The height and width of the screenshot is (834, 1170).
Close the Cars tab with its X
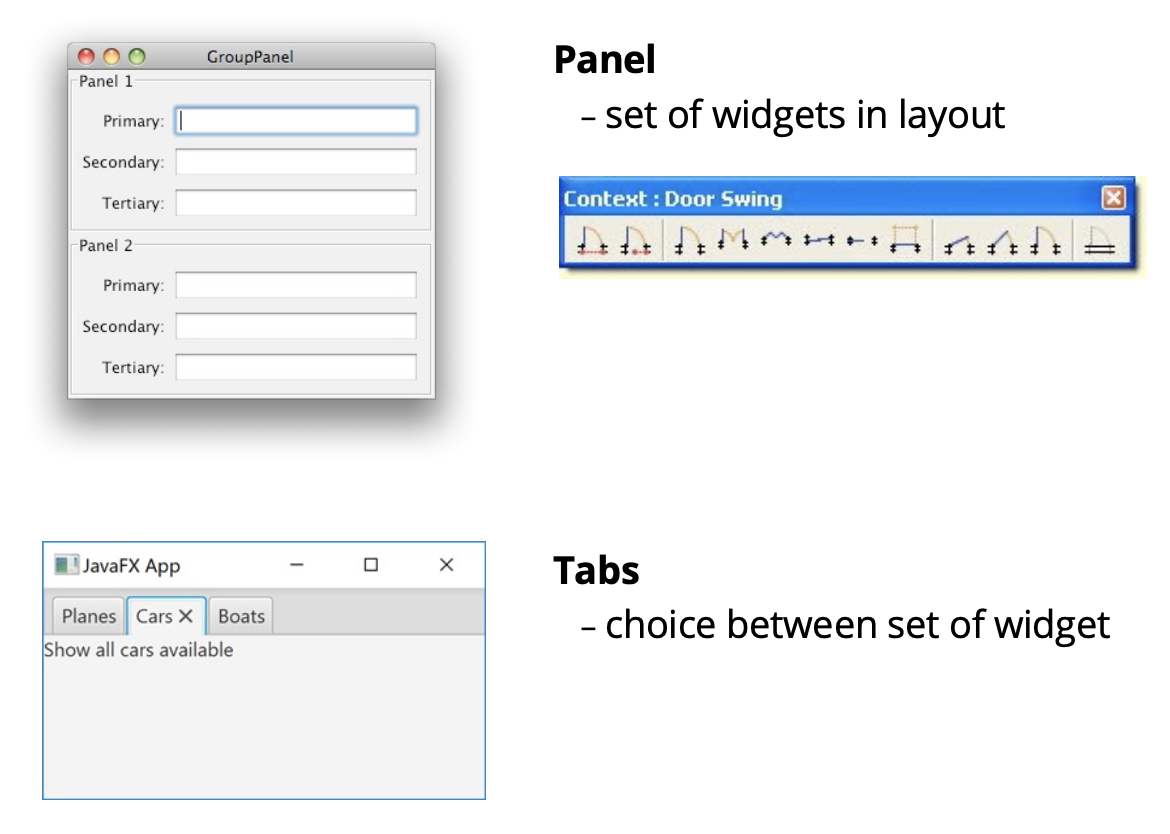tap(186, 616)
